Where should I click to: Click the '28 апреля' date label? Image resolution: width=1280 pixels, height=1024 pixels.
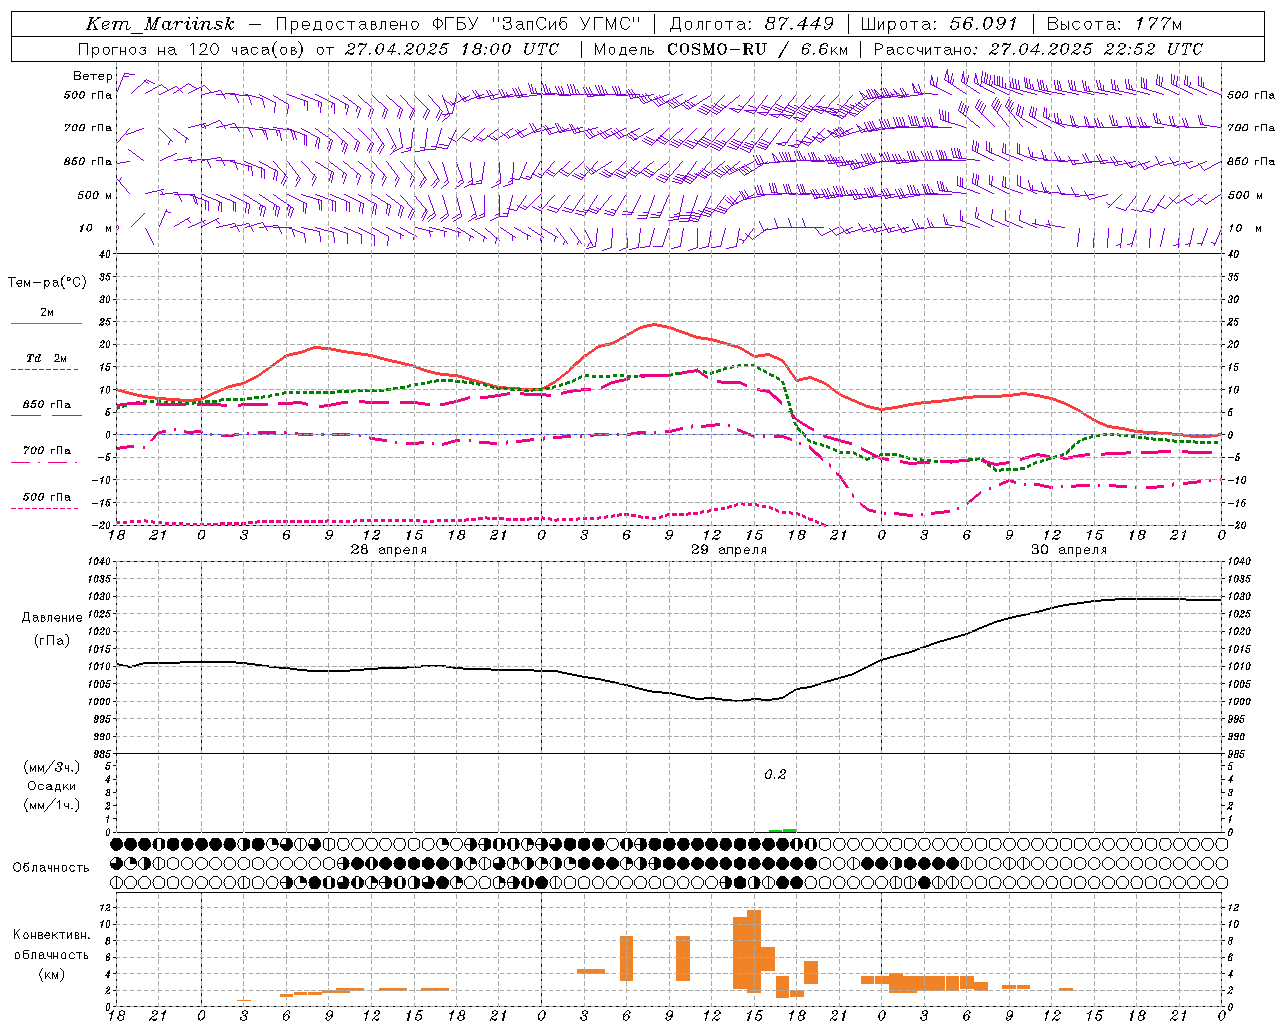point(389,550)
